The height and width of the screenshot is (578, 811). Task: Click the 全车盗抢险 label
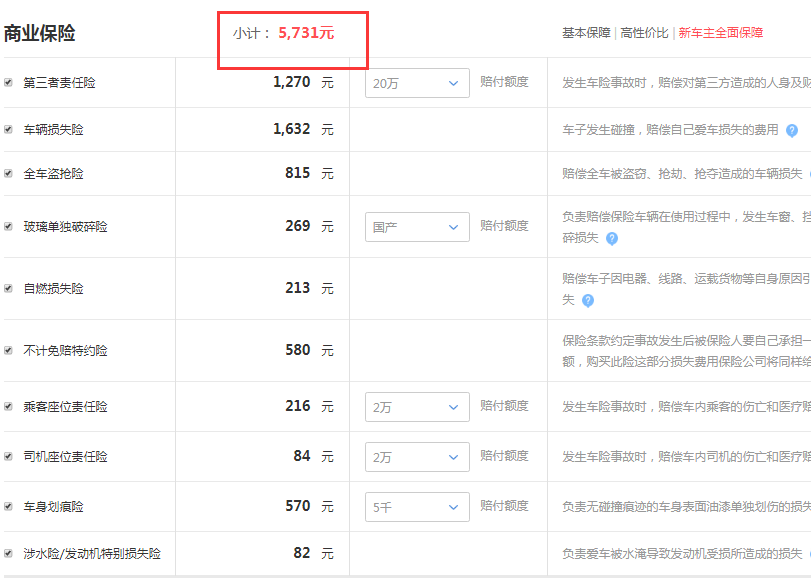(x=53, y=174)
